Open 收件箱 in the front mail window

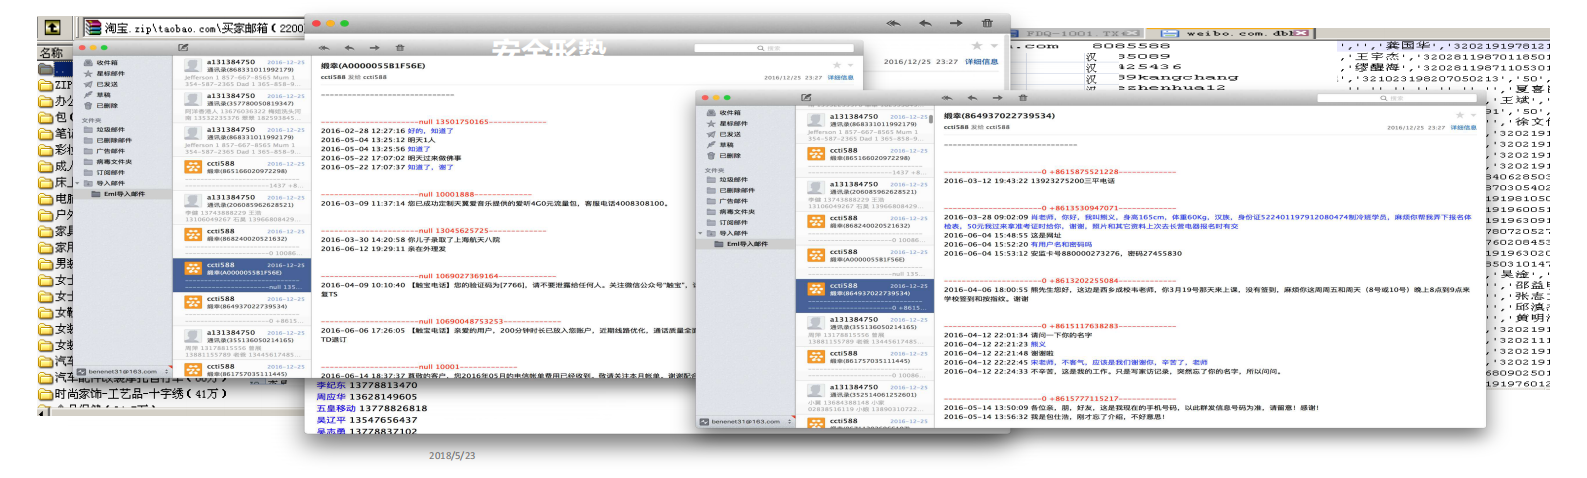coord(731,113)
